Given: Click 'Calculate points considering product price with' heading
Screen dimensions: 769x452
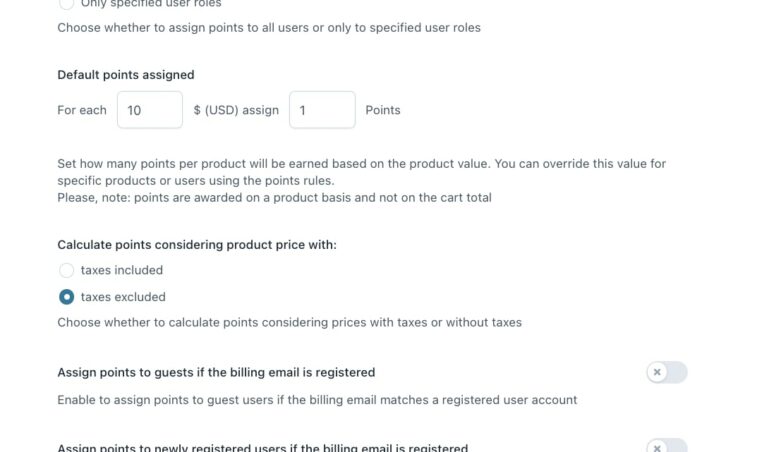Looking at the screenshot, I should pos(197,245).
